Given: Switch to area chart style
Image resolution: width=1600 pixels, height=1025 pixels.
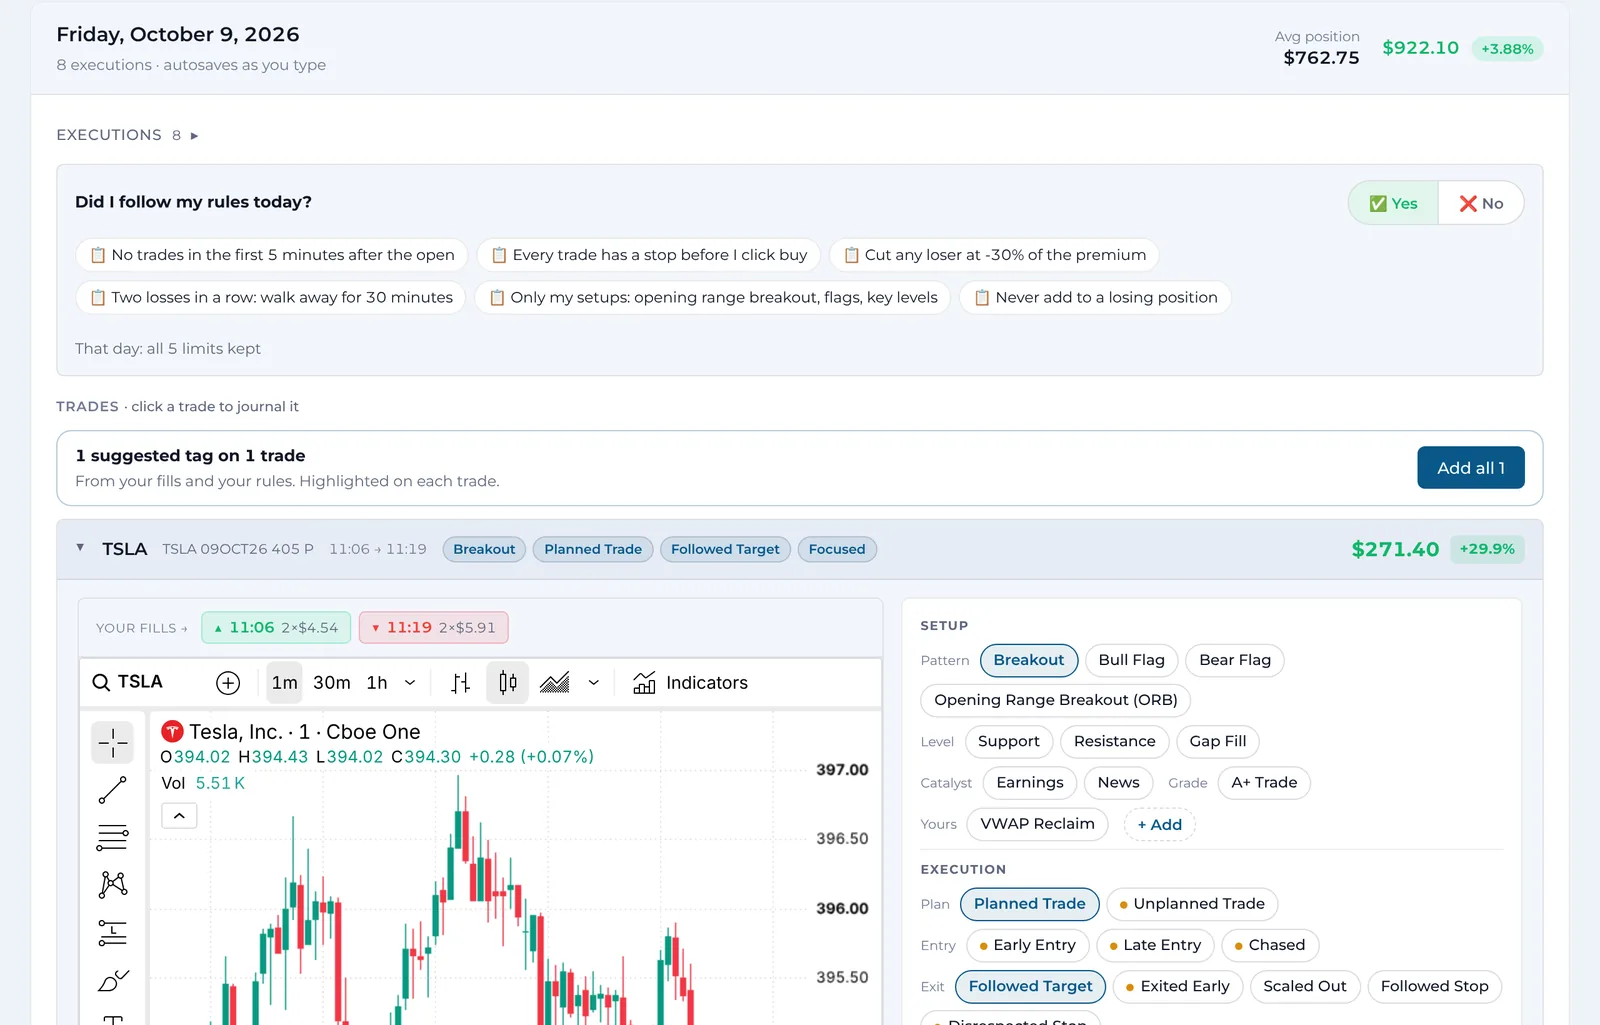Looking at the screenshot, I should point(555,683).
